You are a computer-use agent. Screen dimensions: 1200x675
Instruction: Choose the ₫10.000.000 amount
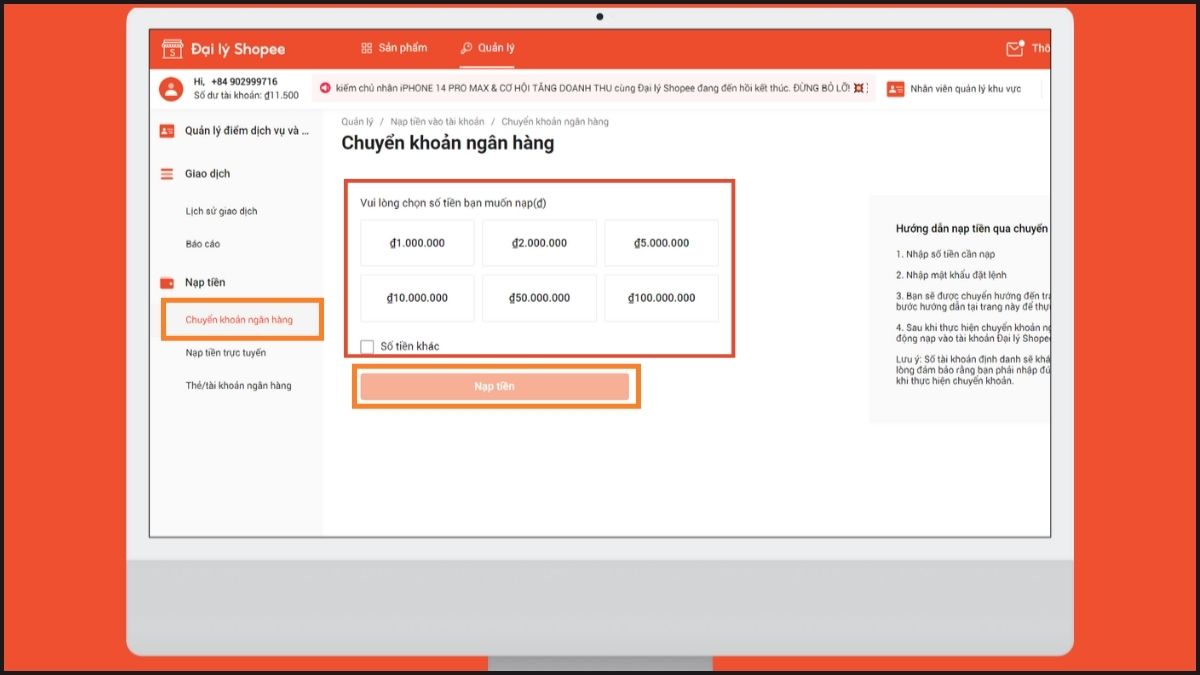[417, 298]
